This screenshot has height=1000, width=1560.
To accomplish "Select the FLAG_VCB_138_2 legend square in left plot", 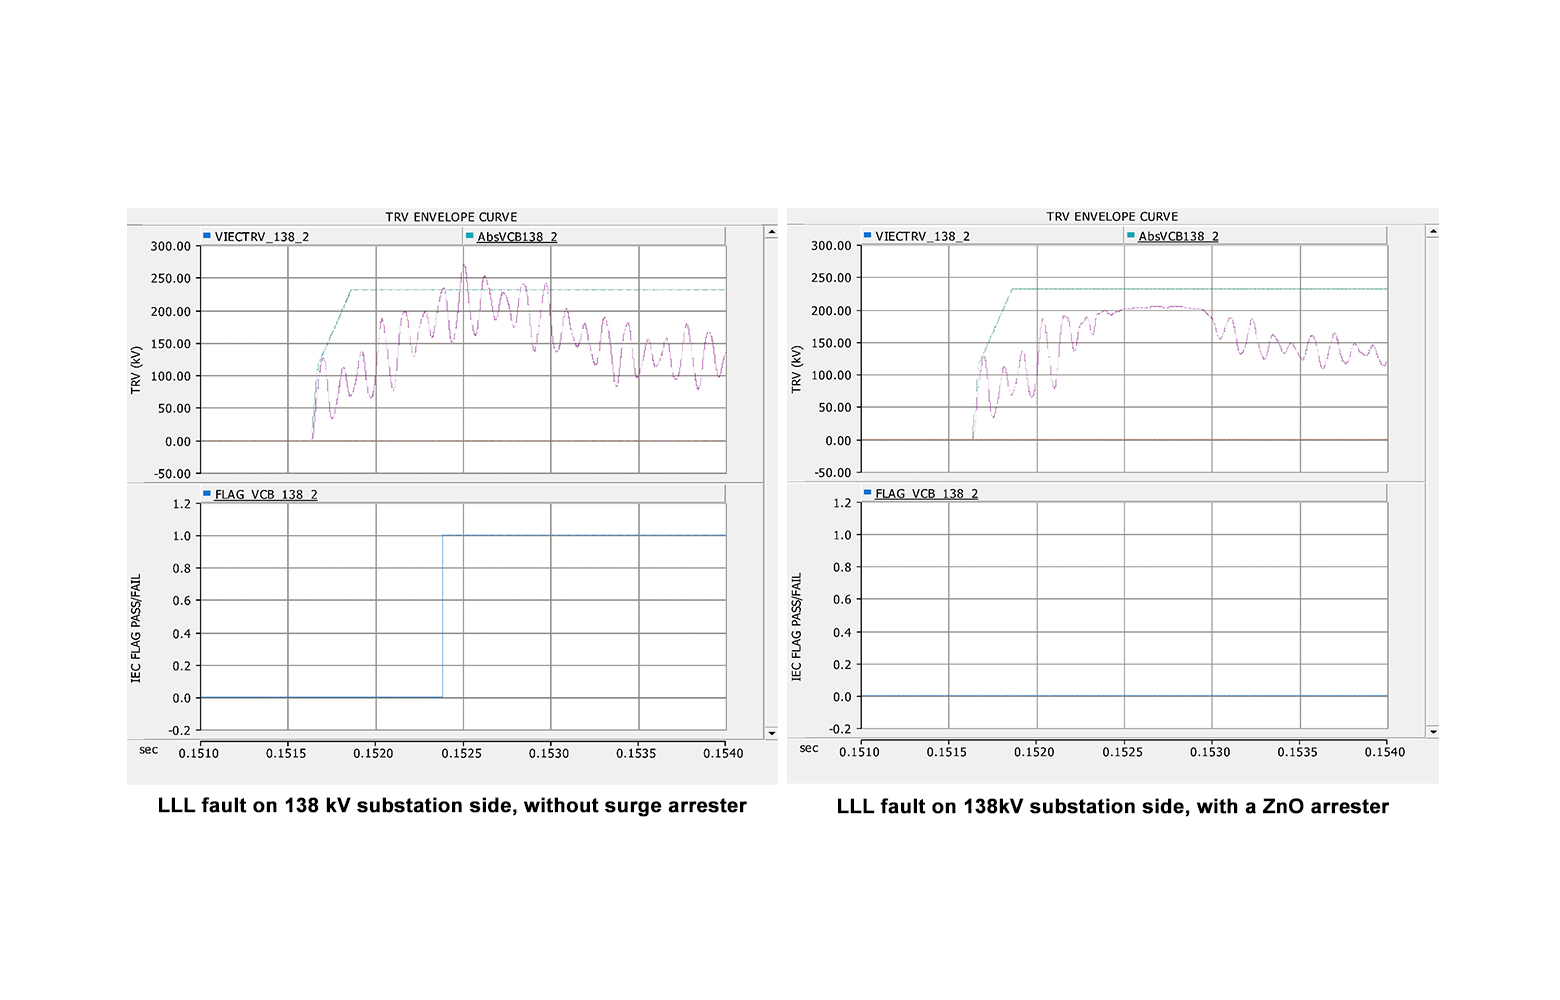I will [x=205, y=493].
